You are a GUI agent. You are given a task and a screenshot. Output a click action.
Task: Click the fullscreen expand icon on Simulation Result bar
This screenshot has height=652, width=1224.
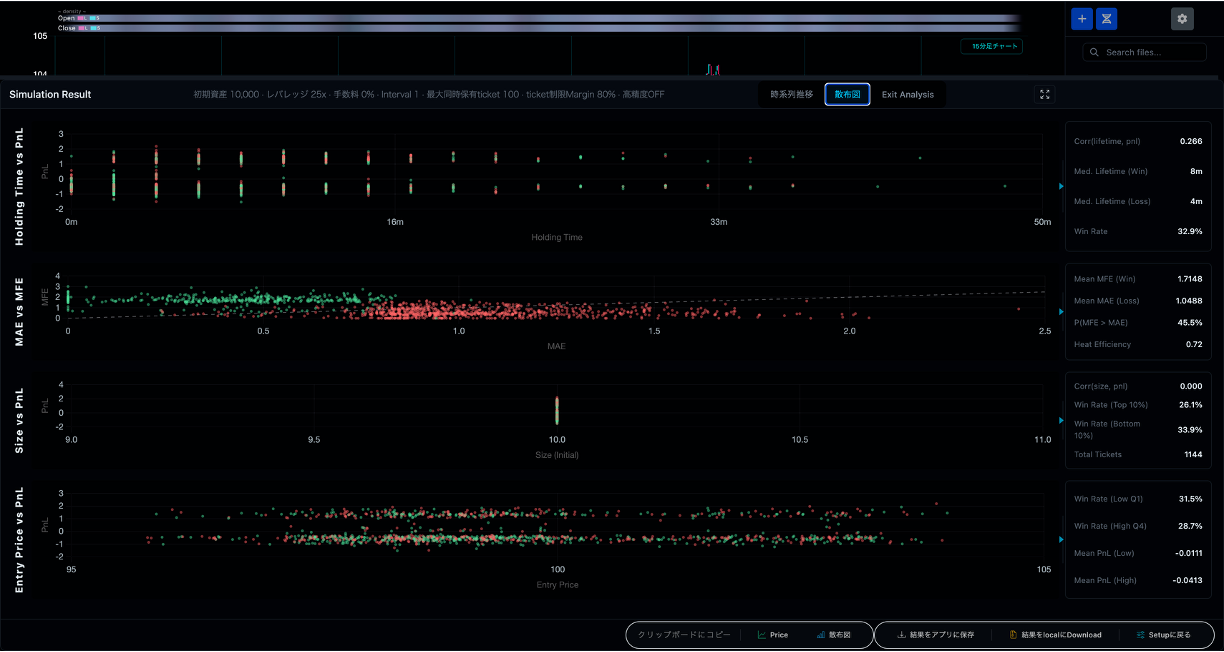[x=1044, y=94]
